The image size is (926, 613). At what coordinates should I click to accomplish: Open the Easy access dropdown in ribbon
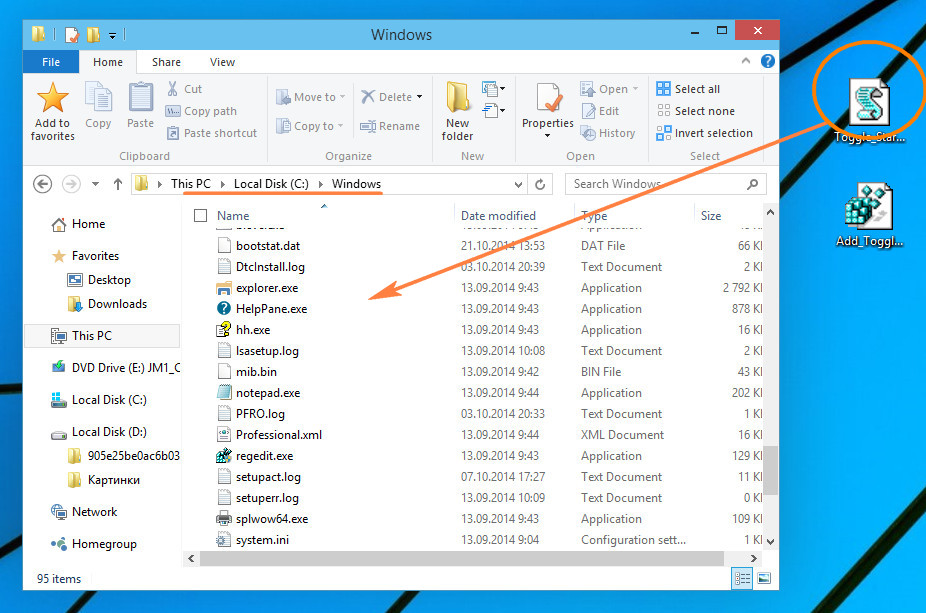tap(494, 110)
